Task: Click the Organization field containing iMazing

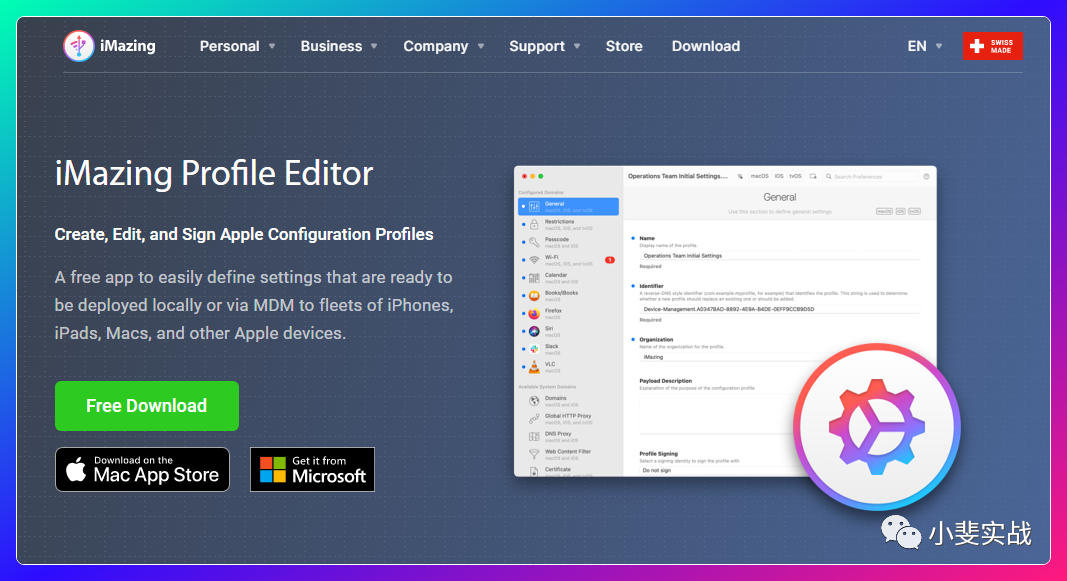Action: click(x=734, y=356)
